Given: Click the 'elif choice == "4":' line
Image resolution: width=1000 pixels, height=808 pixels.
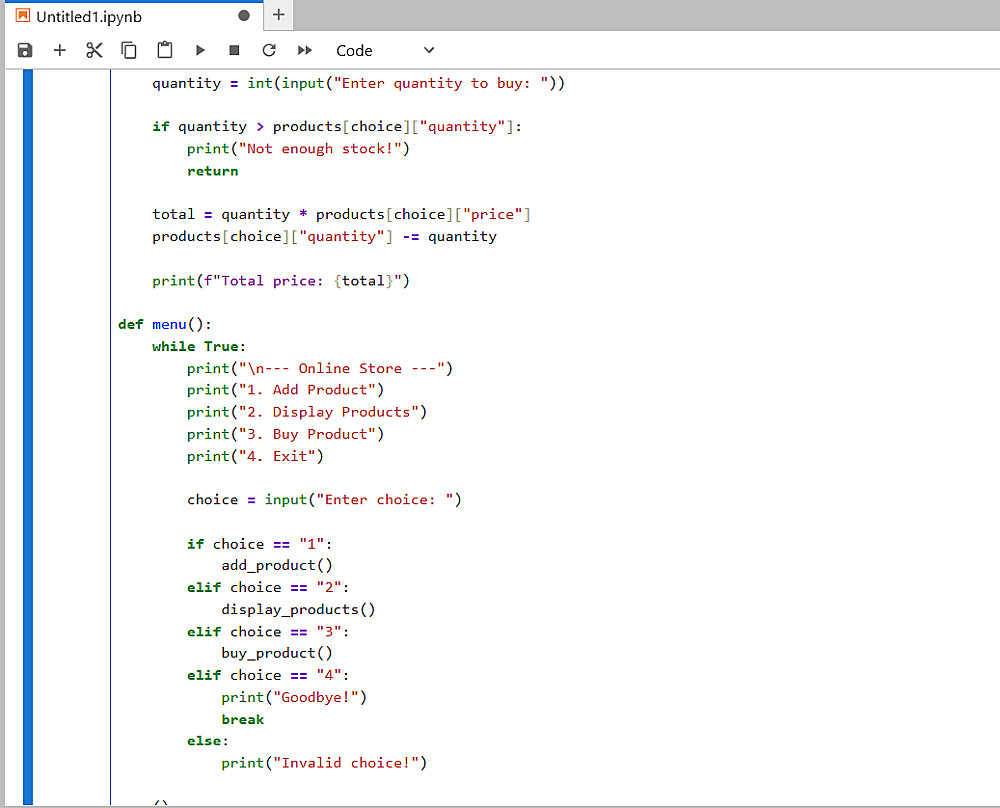Looking at the screenshot, I should point(268,676).
